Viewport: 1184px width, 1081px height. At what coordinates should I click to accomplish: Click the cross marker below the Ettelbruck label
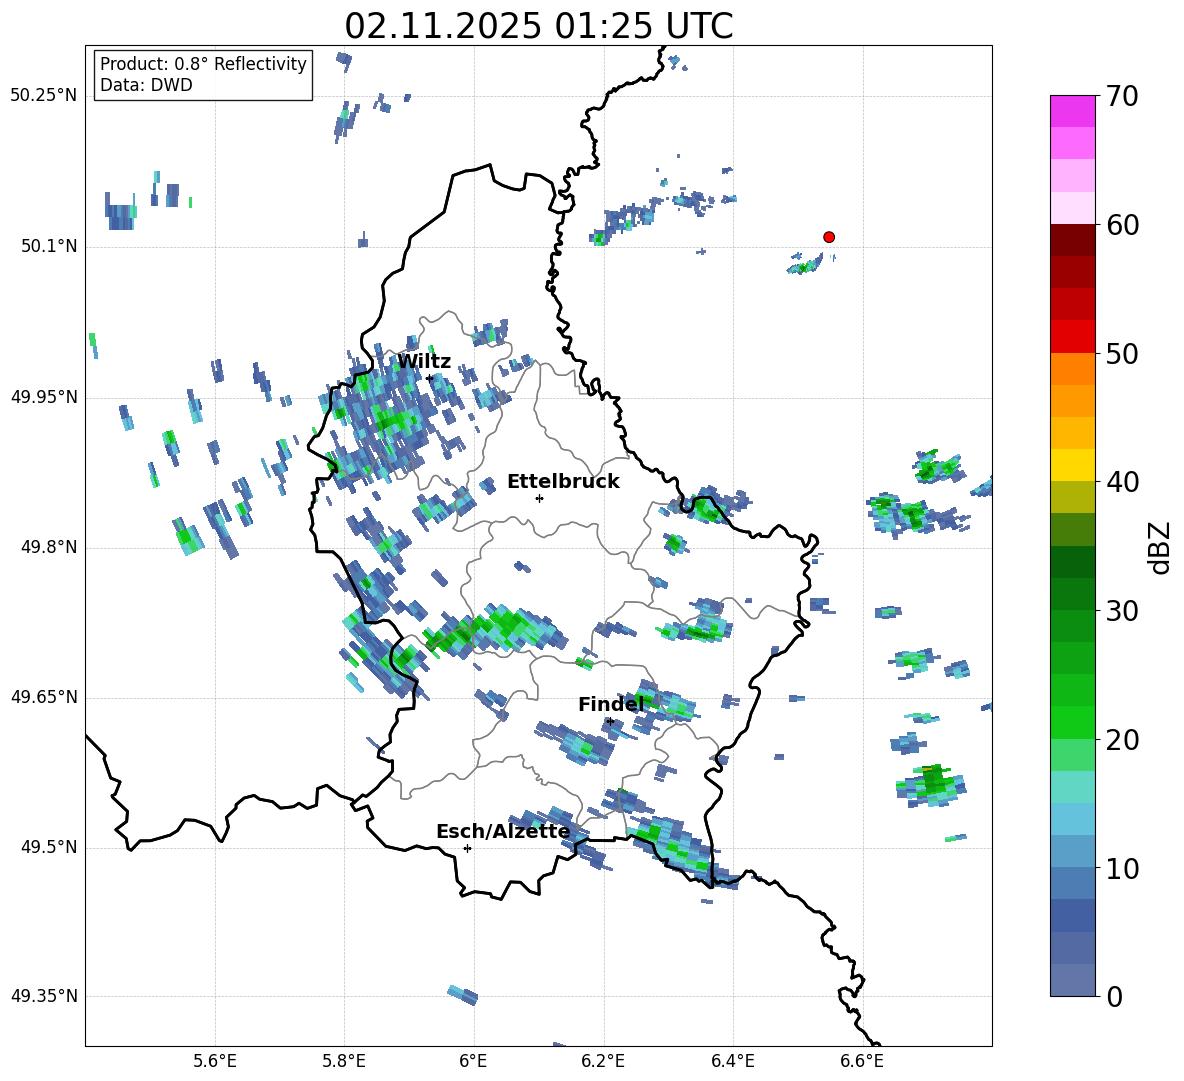pos(539,498)
